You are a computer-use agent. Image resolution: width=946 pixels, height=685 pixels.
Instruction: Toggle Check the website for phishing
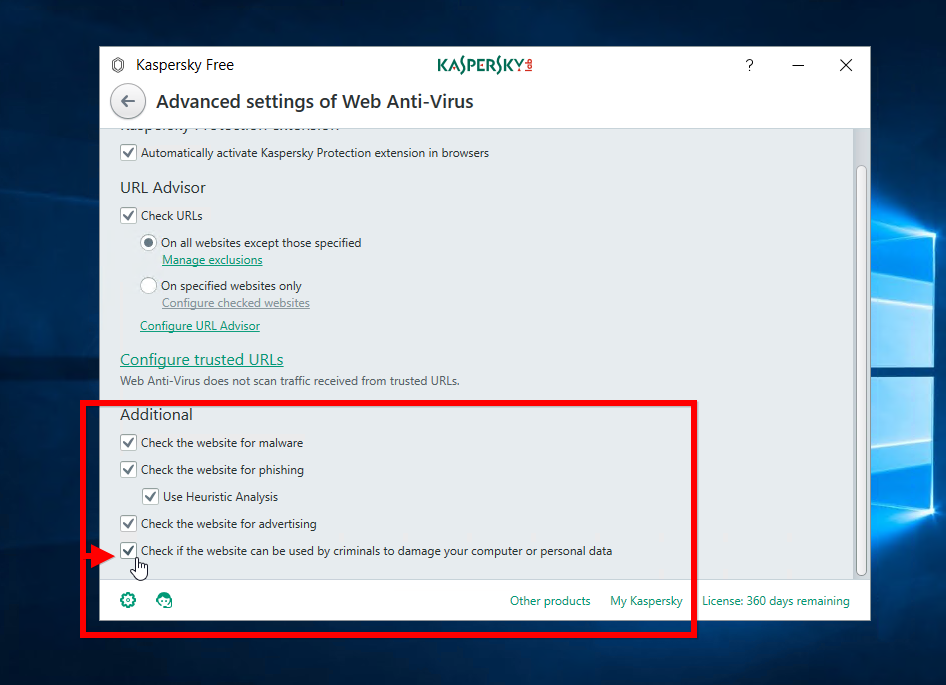coord(128,469)
